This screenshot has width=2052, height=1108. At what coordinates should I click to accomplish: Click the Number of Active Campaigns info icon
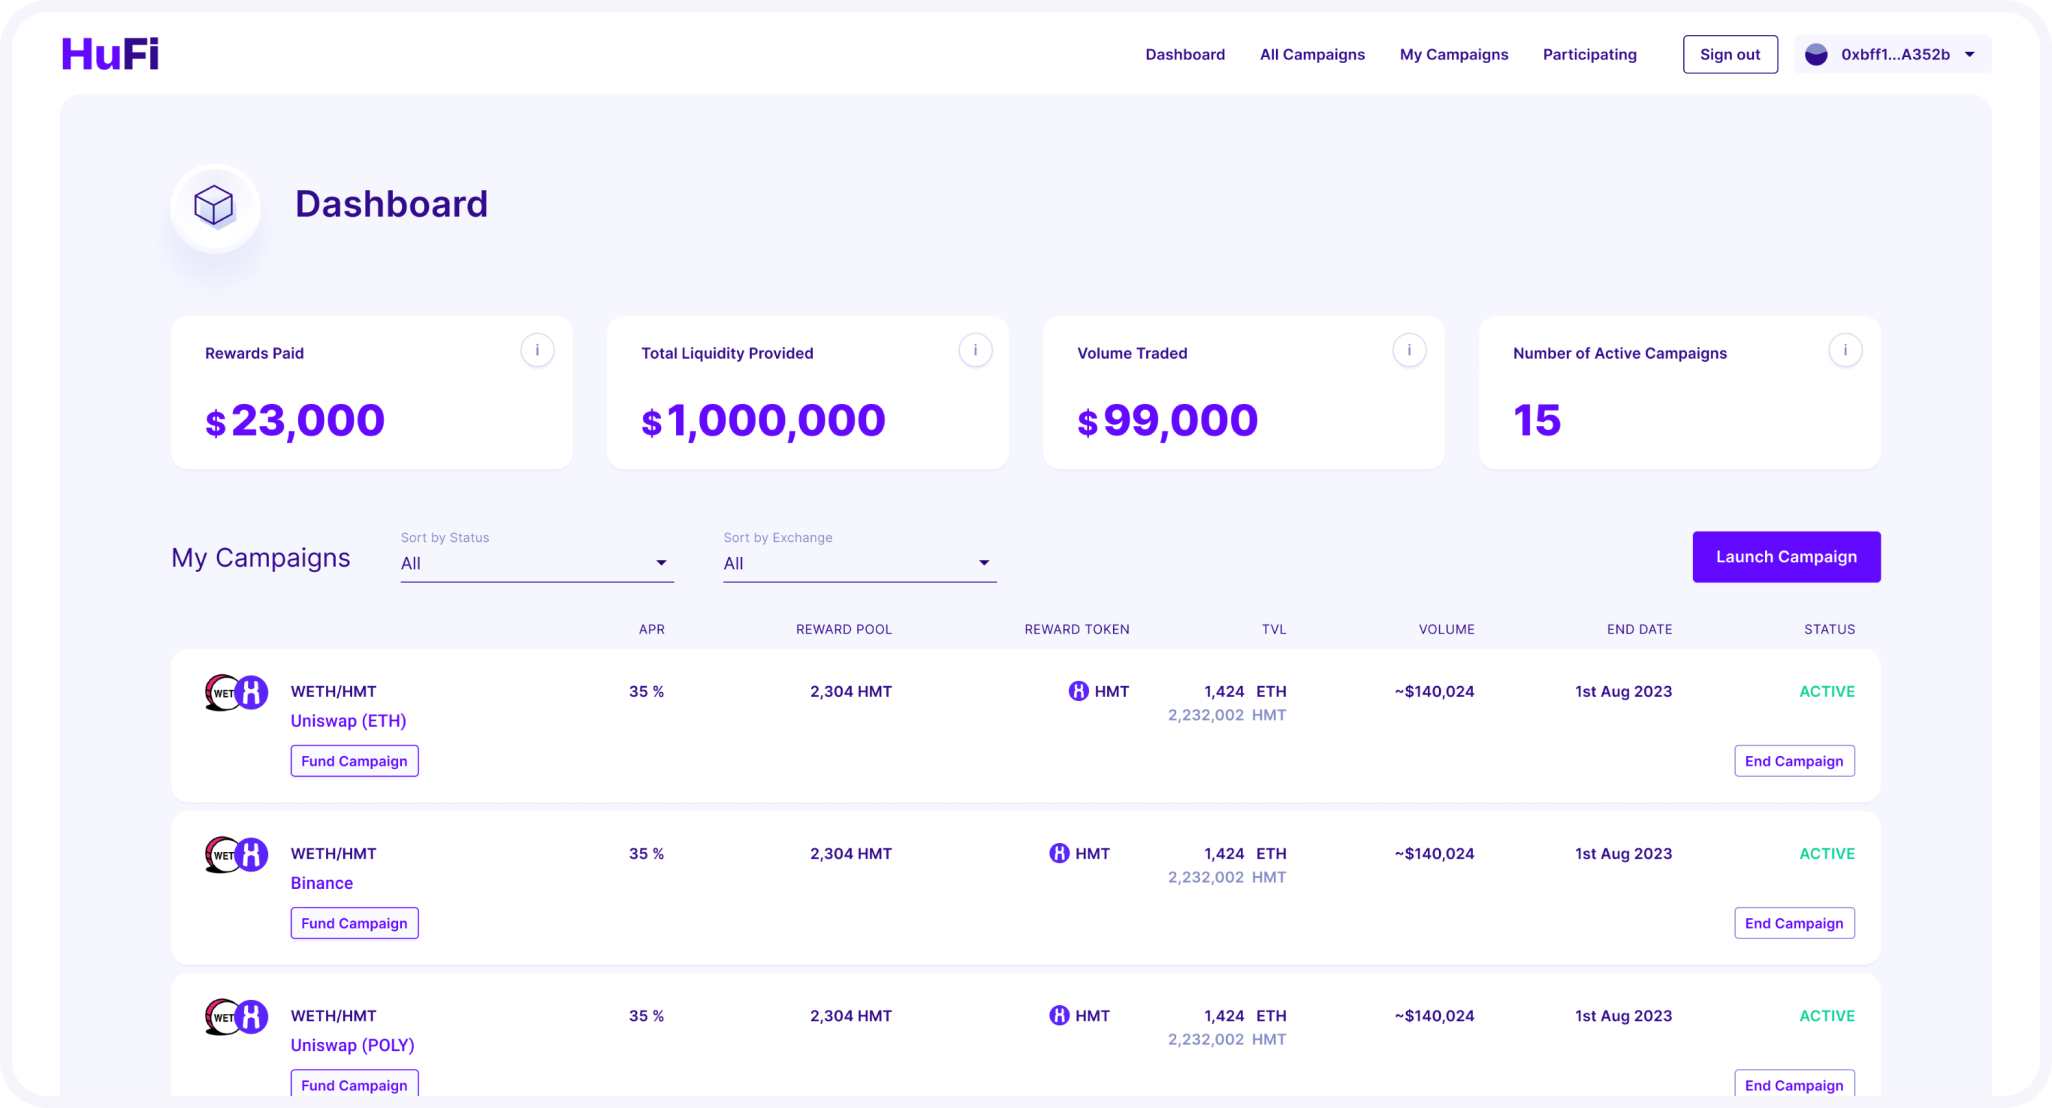click(1845, 350)
